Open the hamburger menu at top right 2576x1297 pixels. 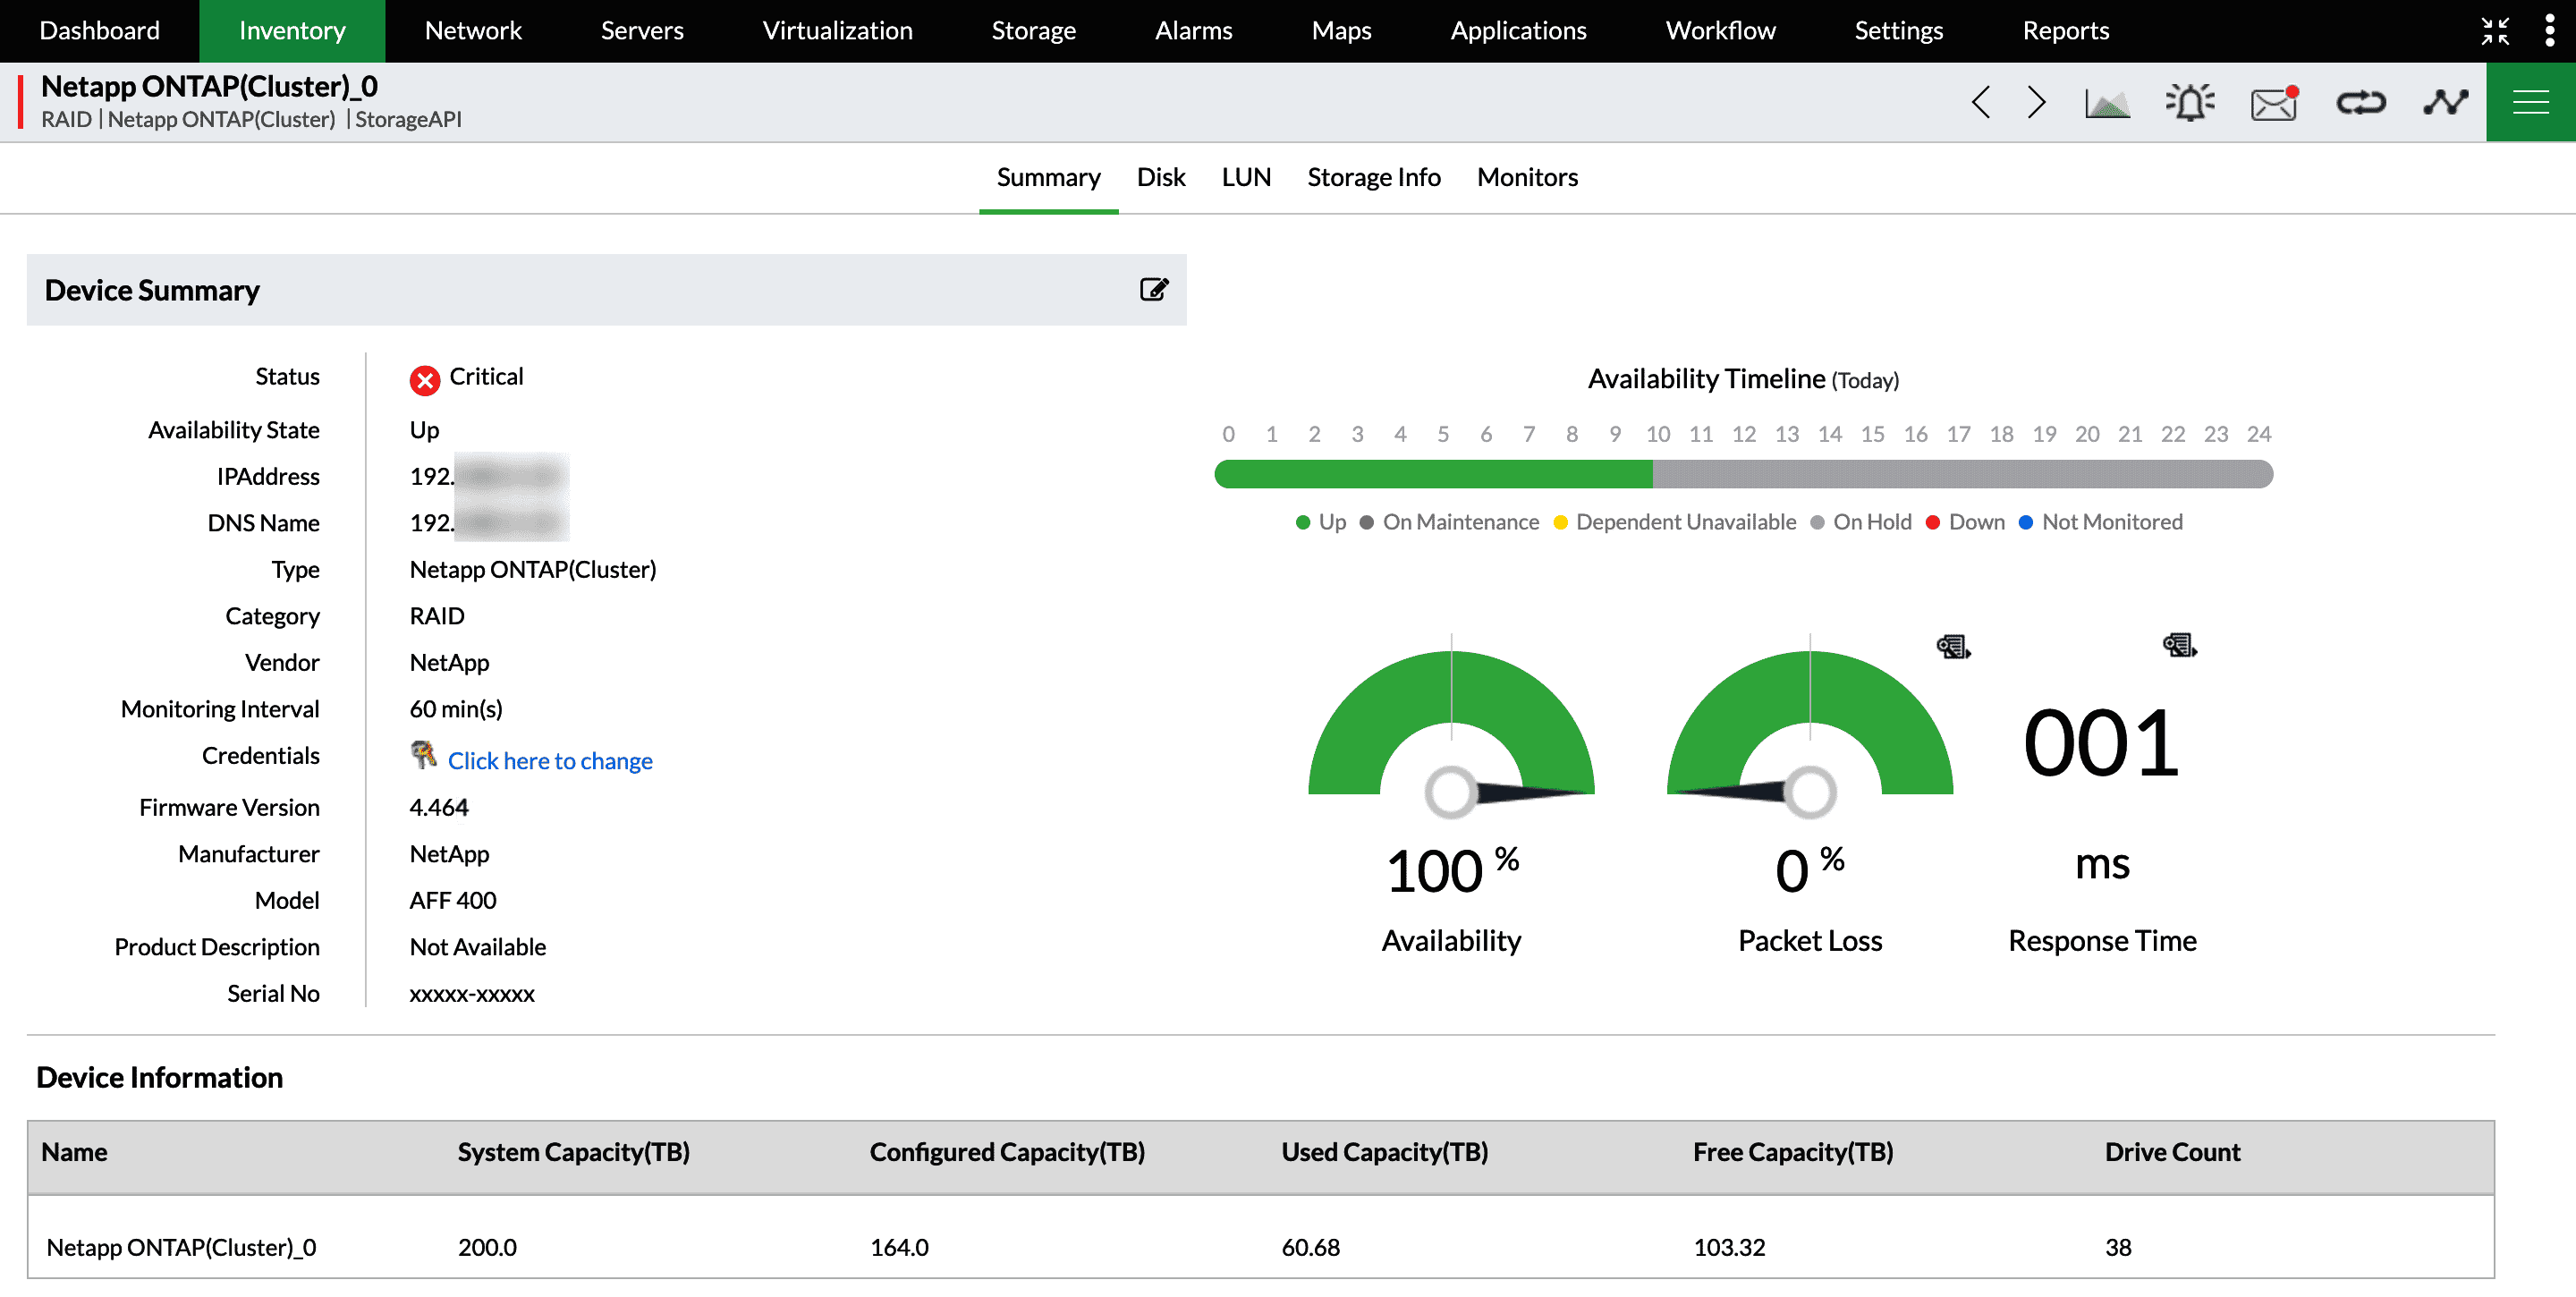tap(2531, 101)
